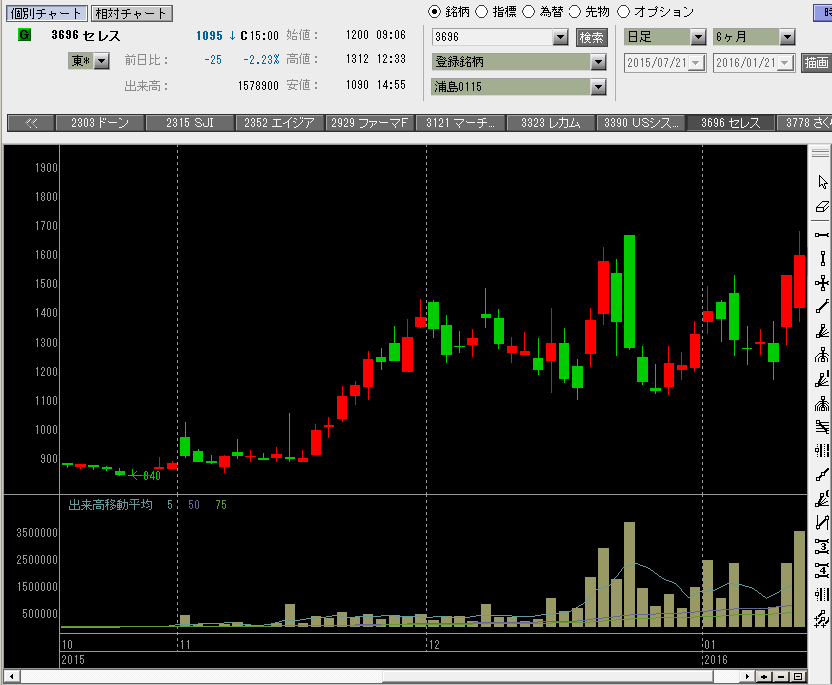Screen dimensions: 832x685
Task: Select the arrow pointer tool
Action: 822,182
